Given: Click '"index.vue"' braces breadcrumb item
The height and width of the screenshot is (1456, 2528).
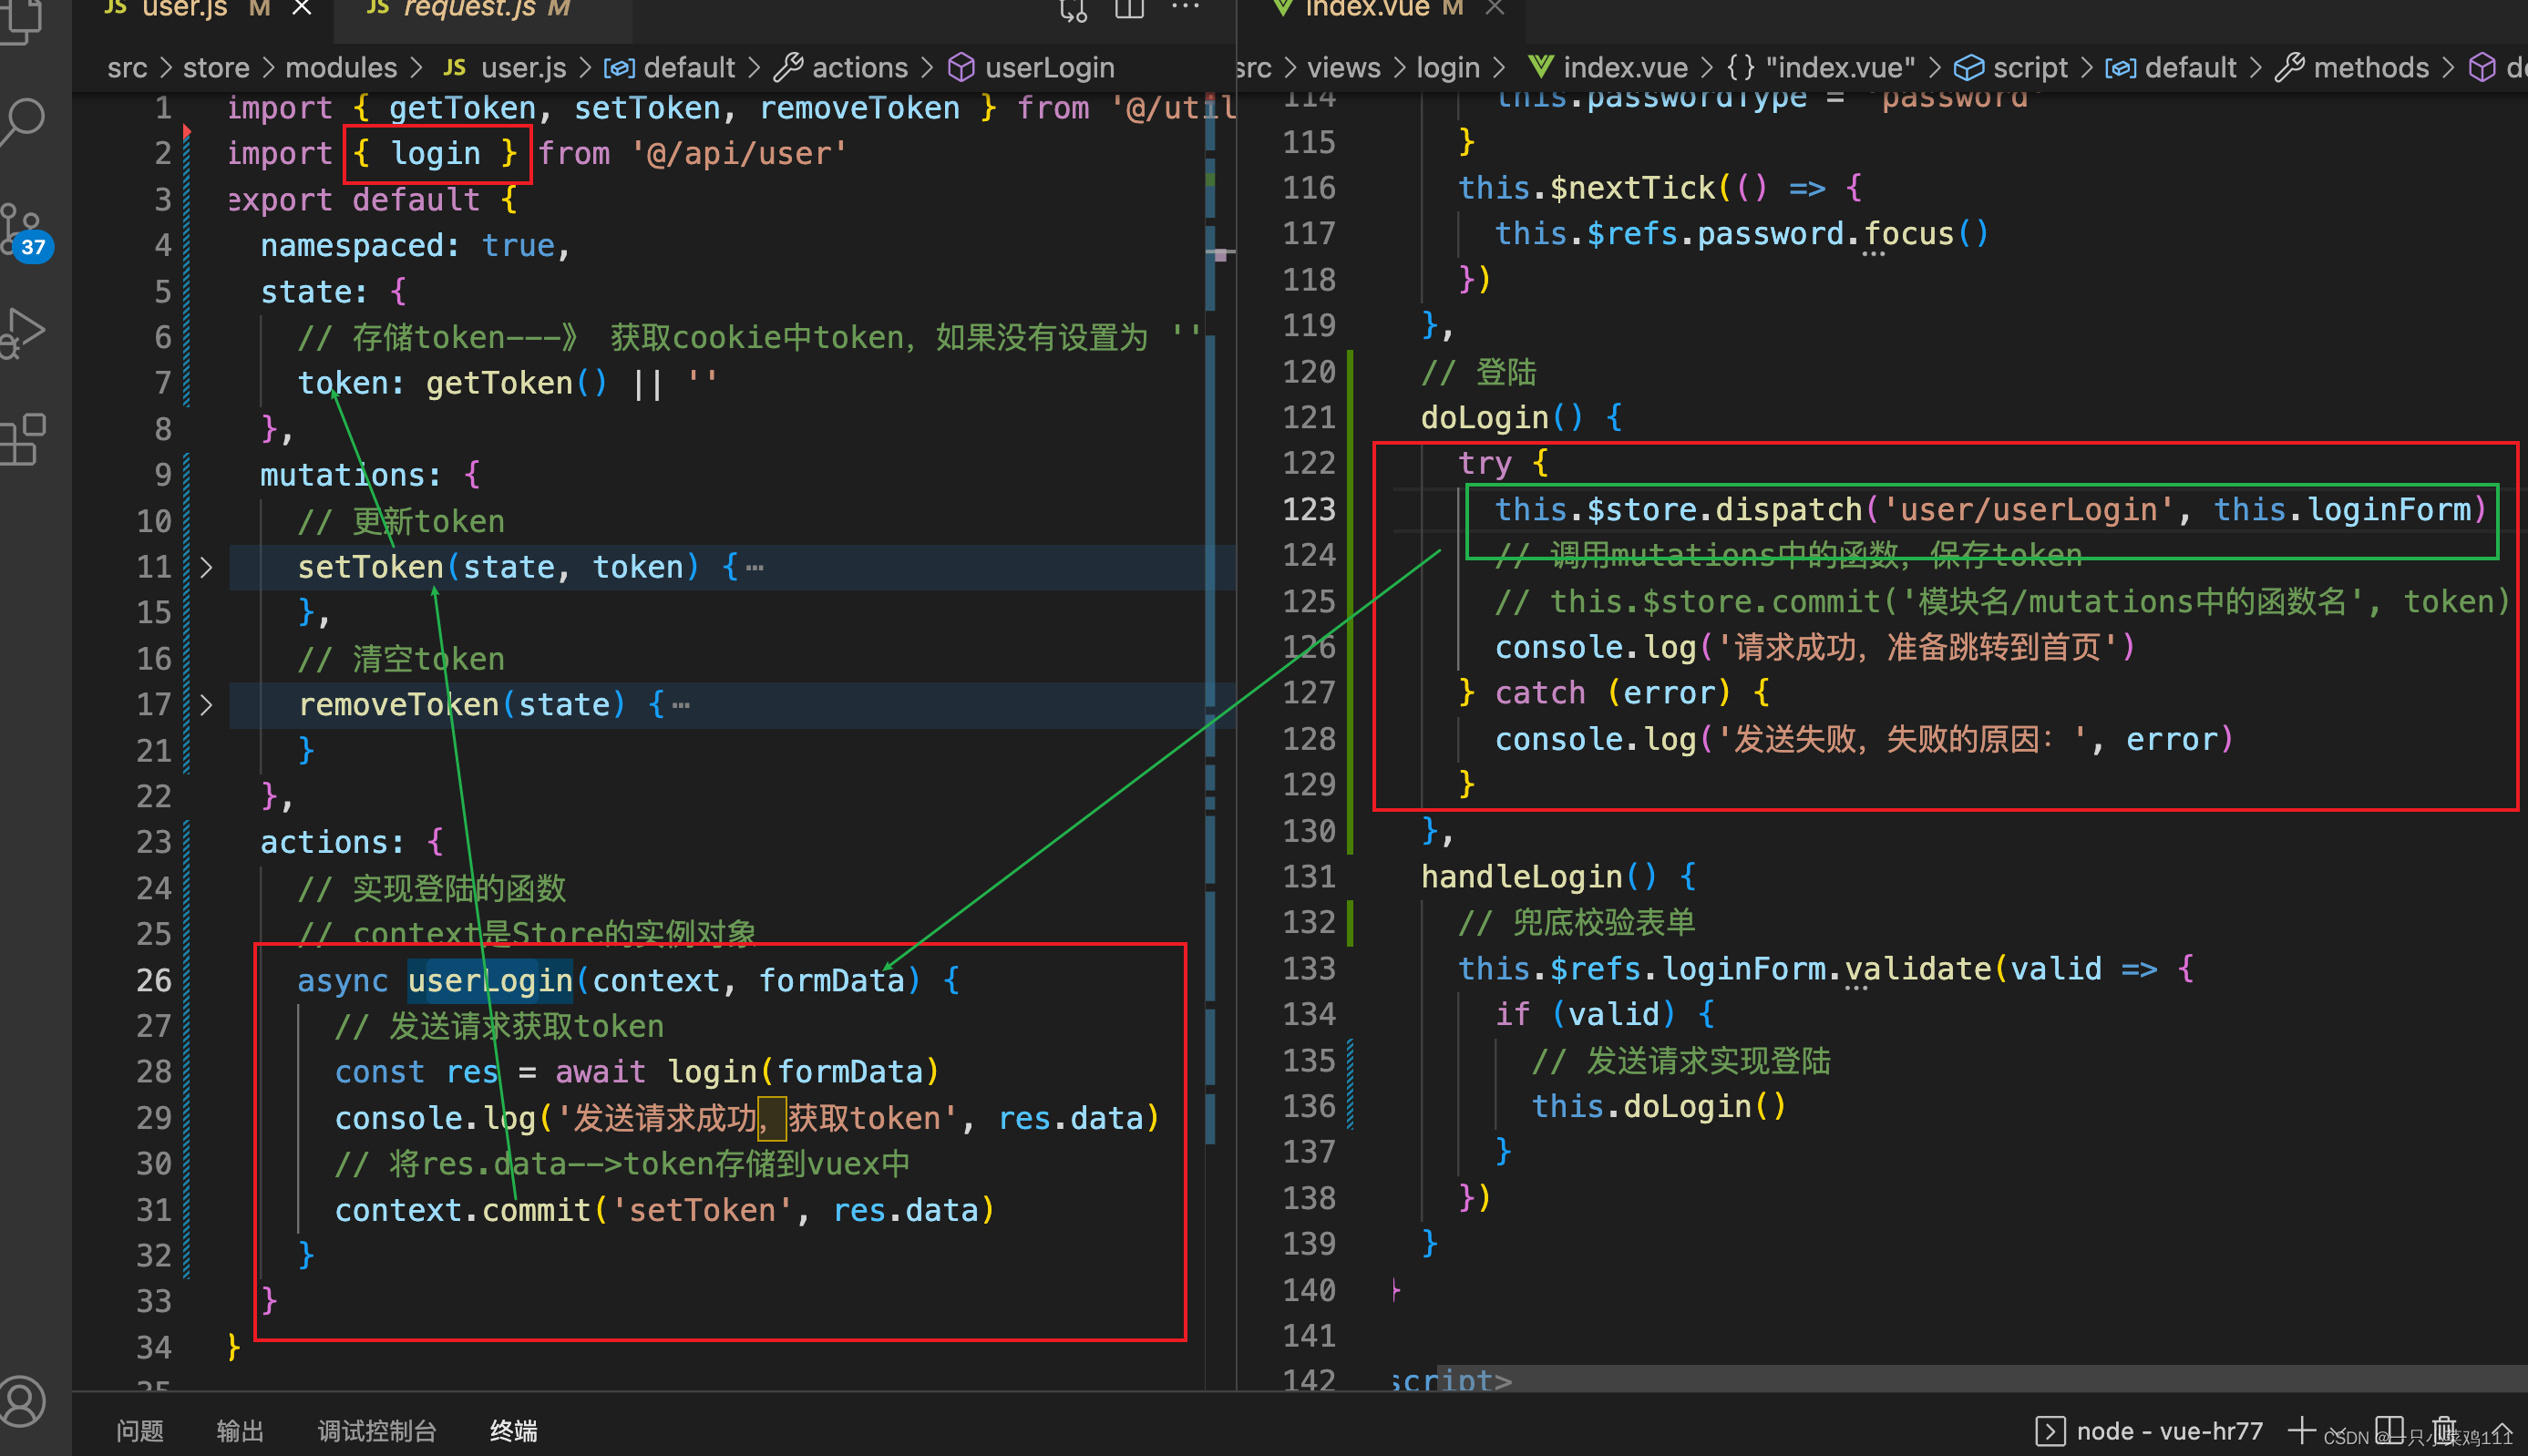Looking at the screenshot, I should coord(1821,68).
